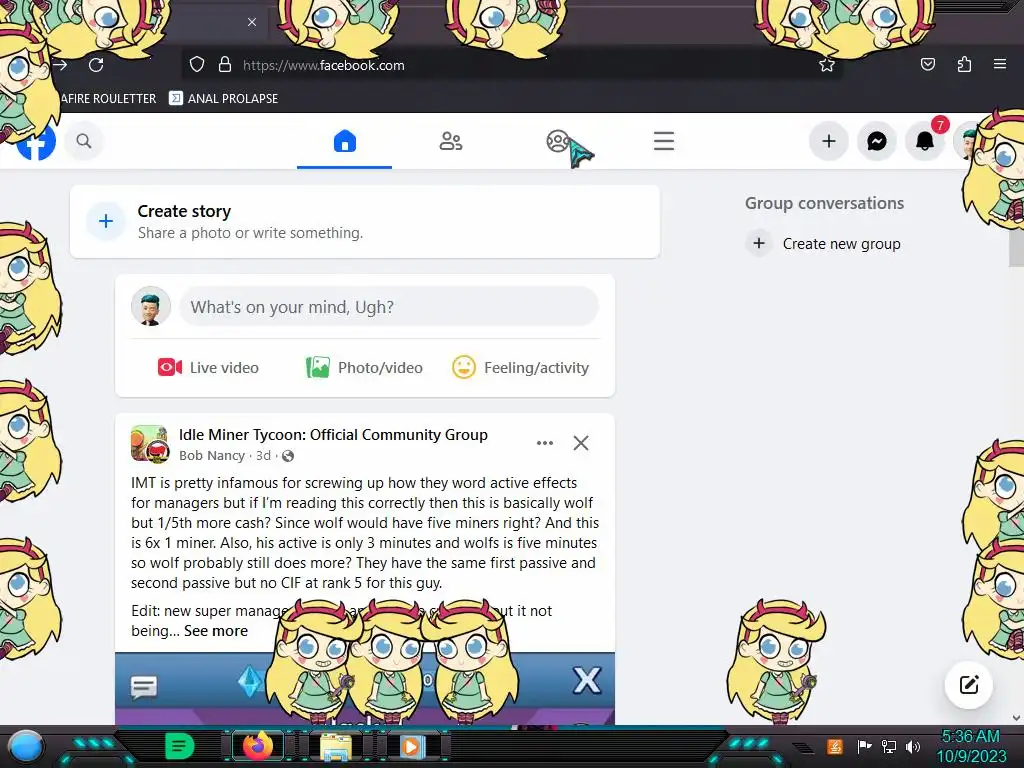Image resolution: width=1024 pixels, height=768 pixels.
Task: Click the chat bubble icon in post image
Action: pos(144,687)
